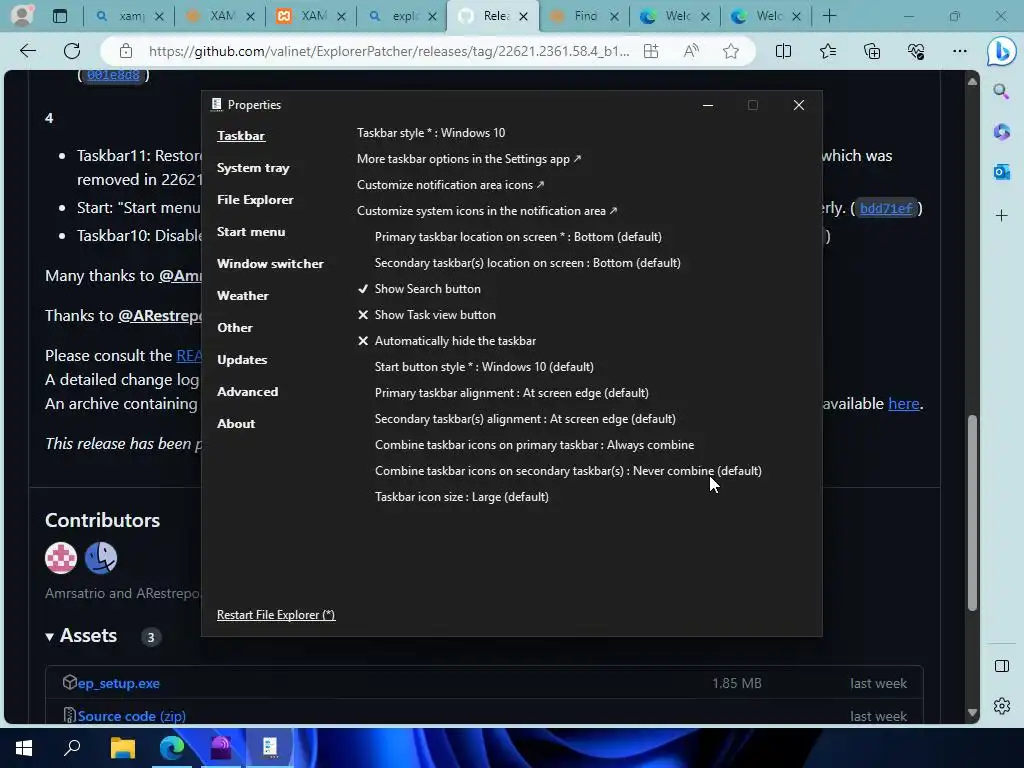Screen dimensions: 1024x768
Task: Open Favorites list icon
Action: pos(827,51)
